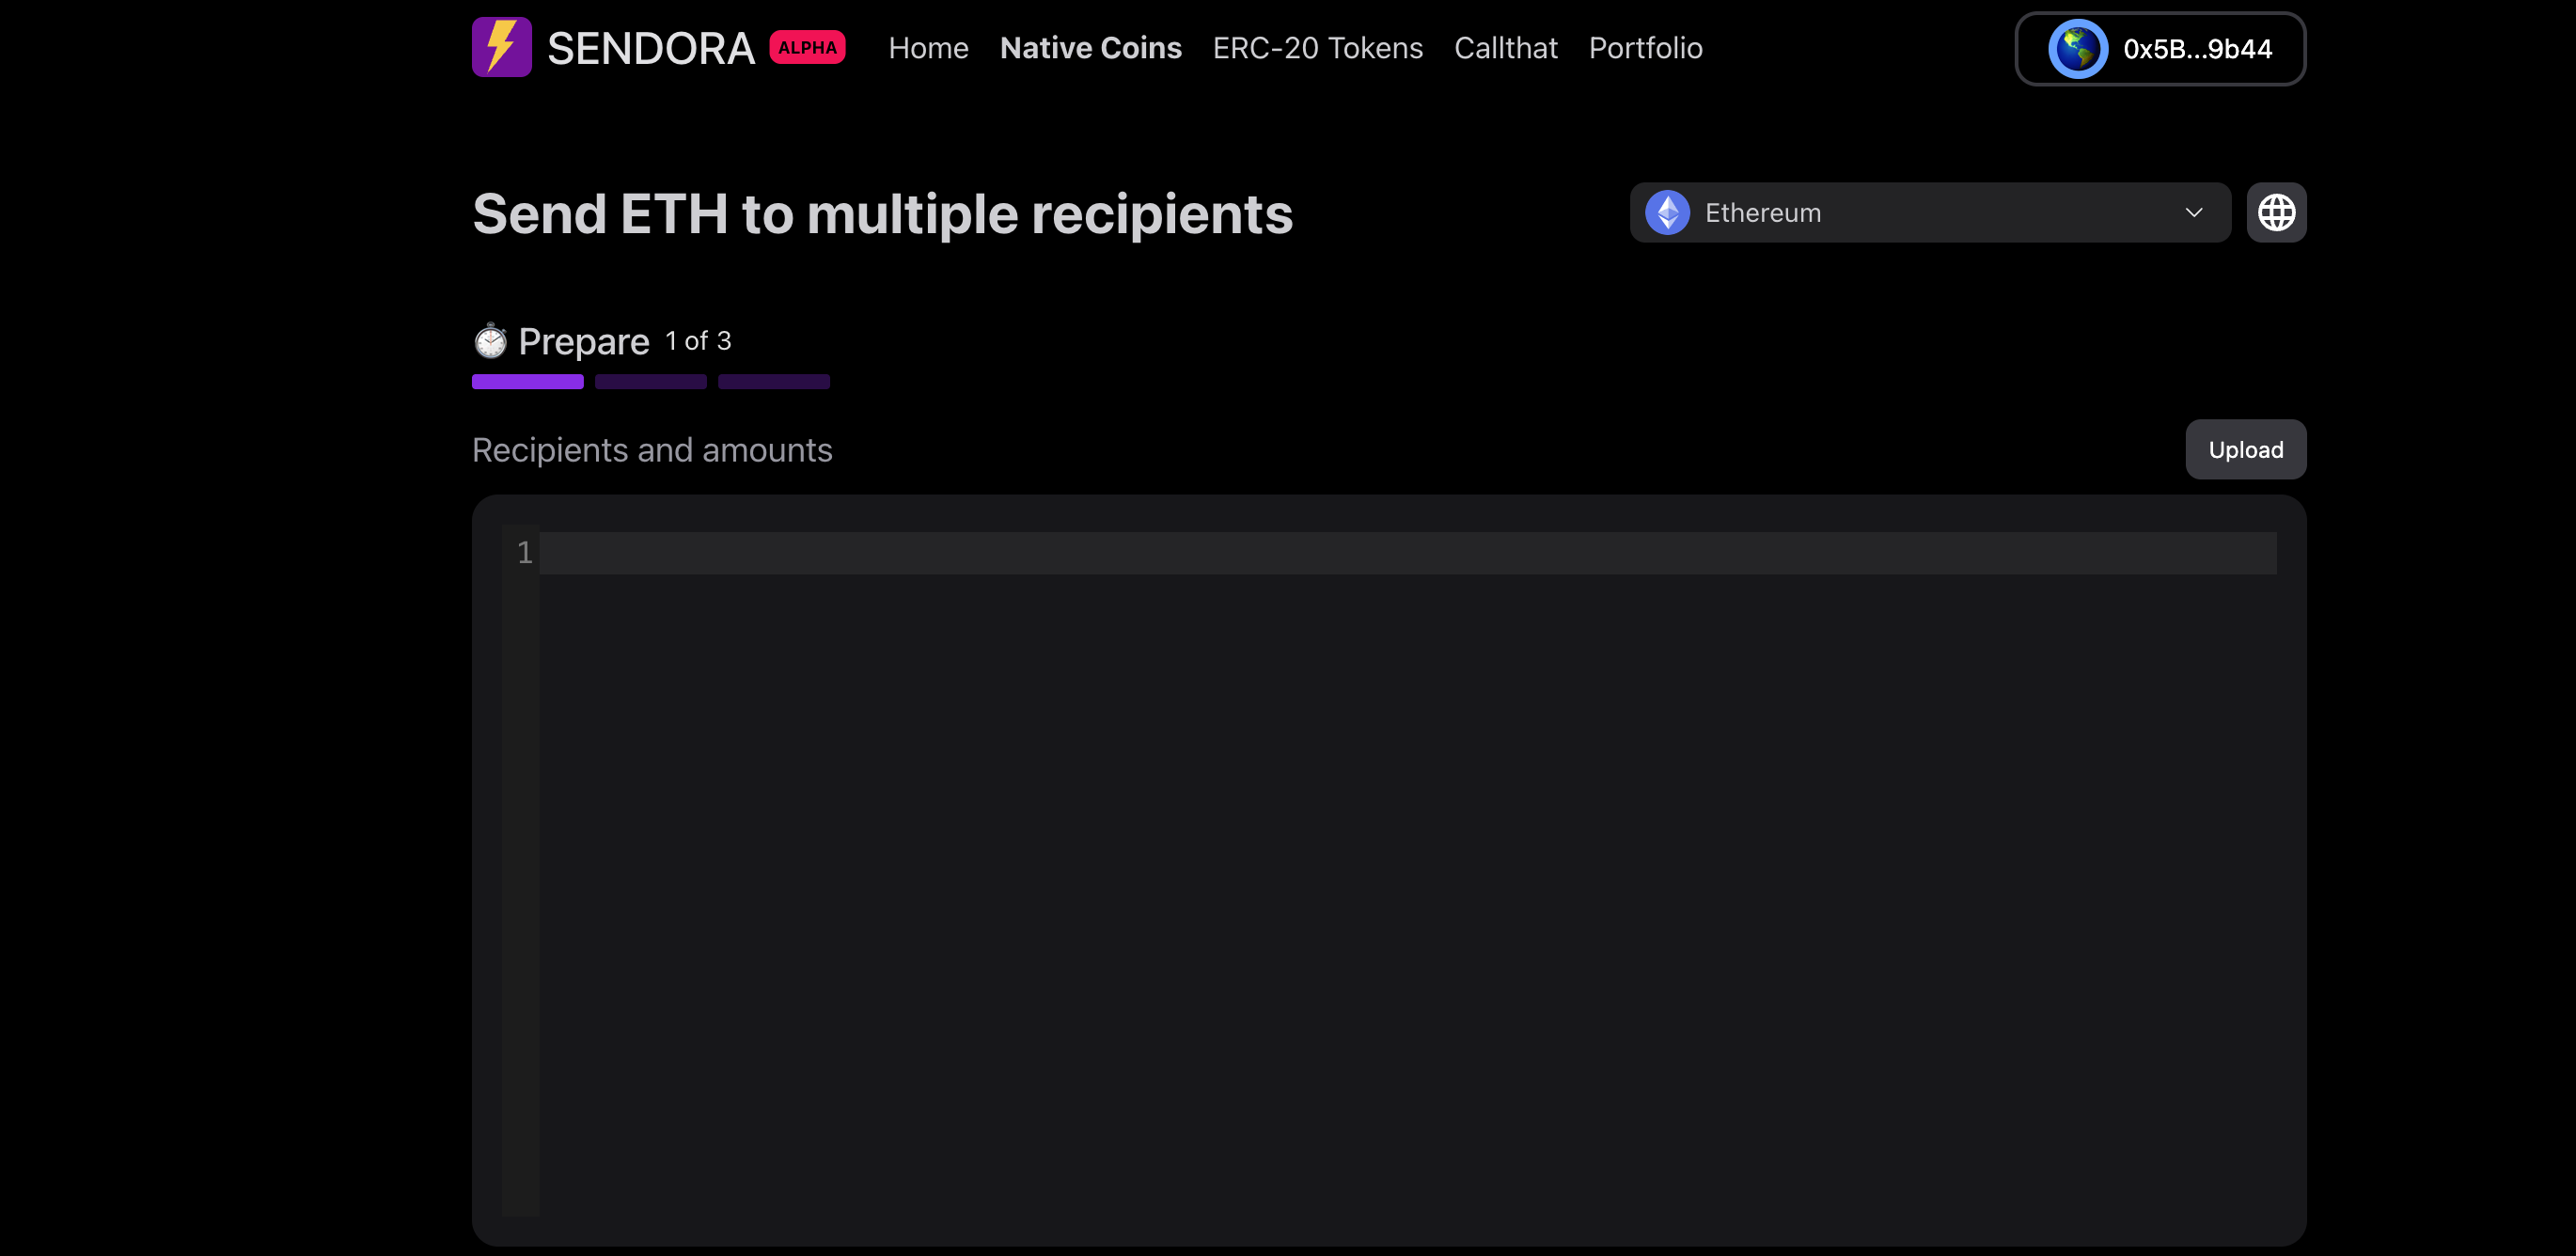Click the Ethereum diamond network icon

point(1667,212)
